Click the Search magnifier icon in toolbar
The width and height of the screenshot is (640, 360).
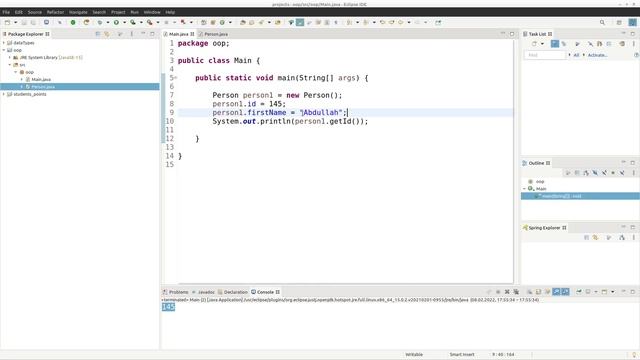pos(602,22)
